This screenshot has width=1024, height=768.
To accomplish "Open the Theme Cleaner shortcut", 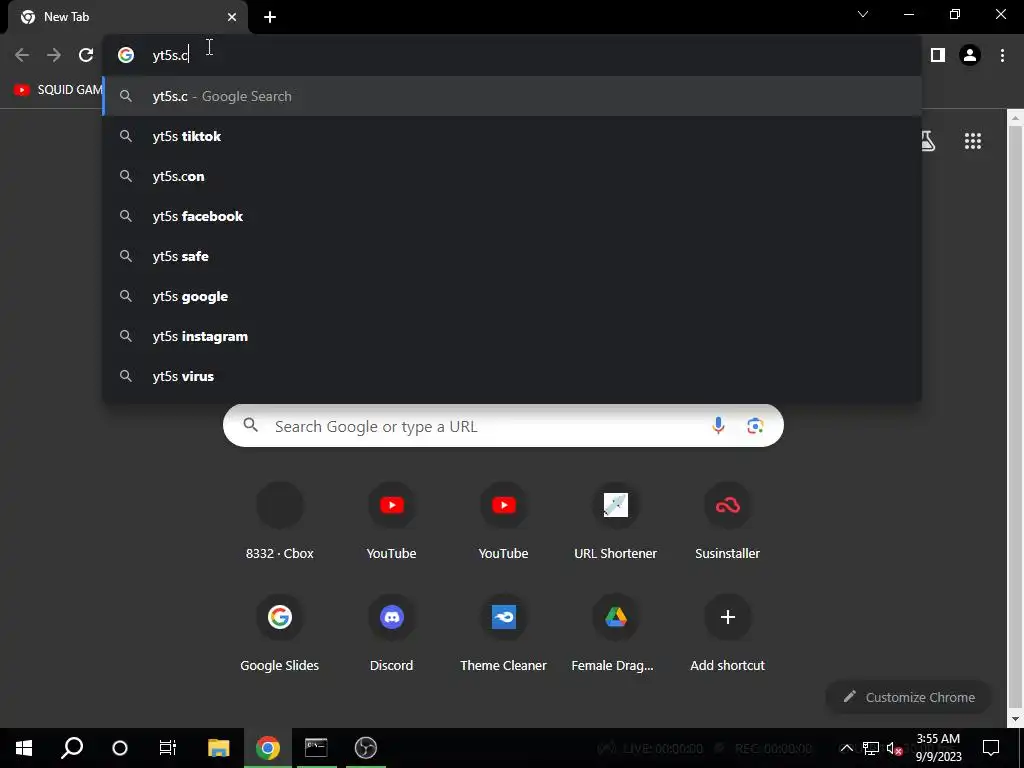I will (503, 635).
